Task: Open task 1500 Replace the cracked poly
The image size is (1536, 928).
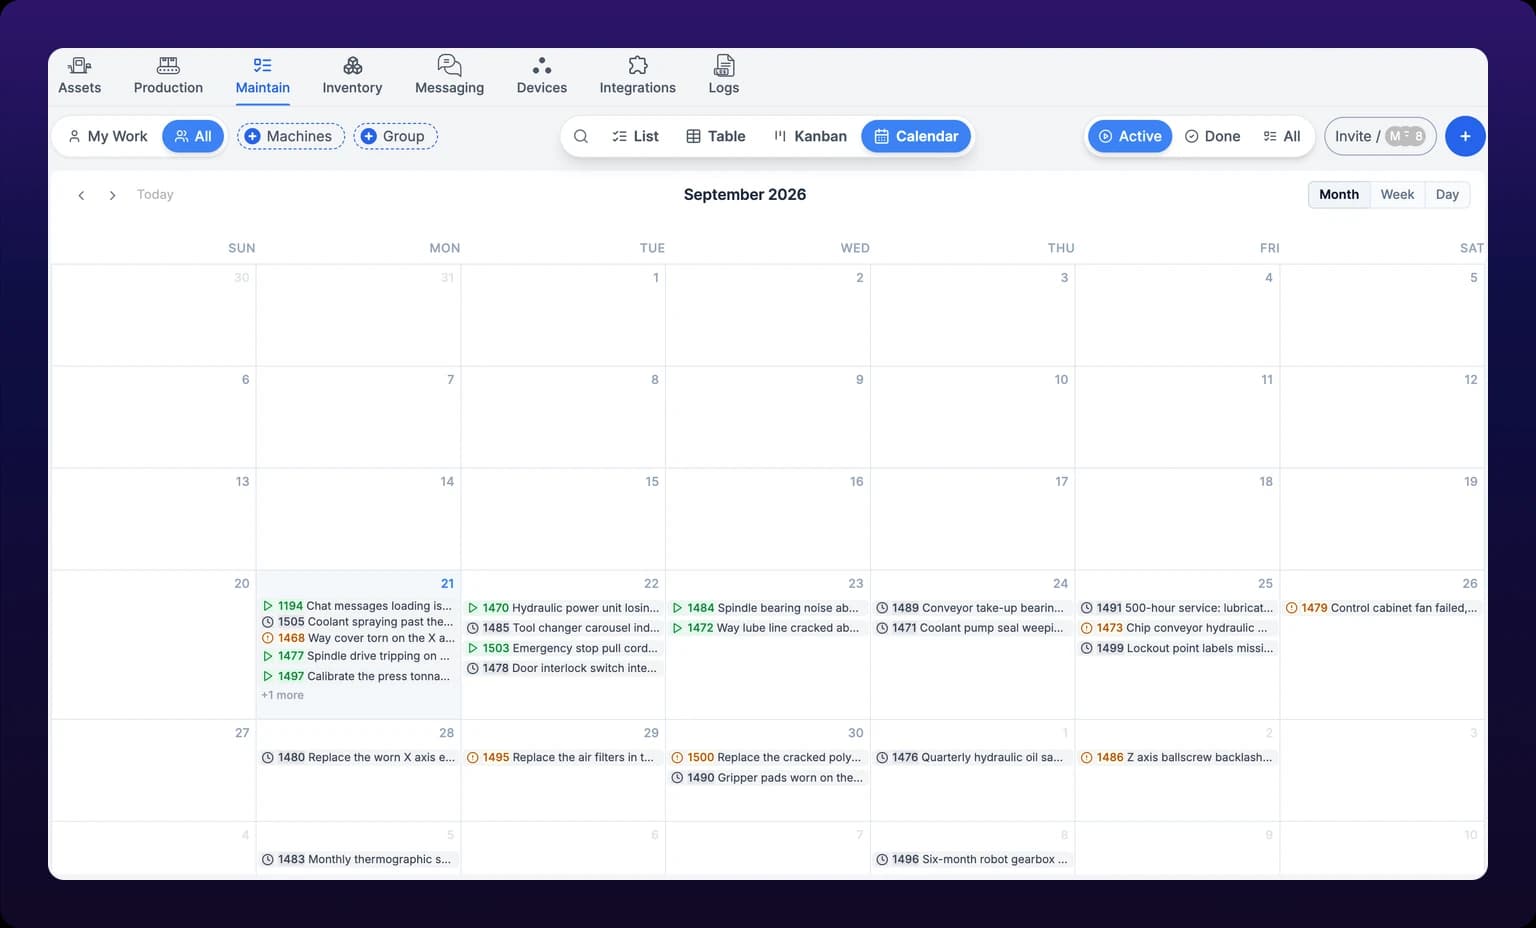Action: click(767, 758)
